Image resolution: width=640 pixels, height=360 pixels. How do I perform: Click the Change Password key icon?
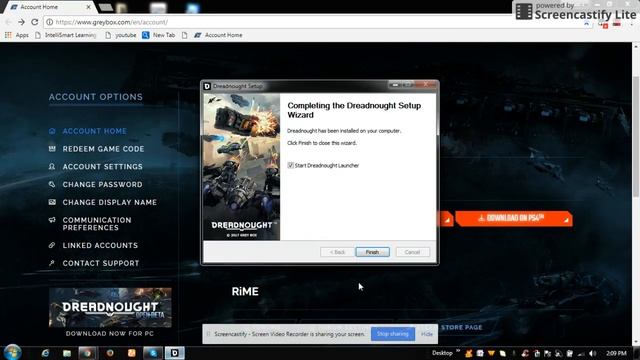[52, 184]
